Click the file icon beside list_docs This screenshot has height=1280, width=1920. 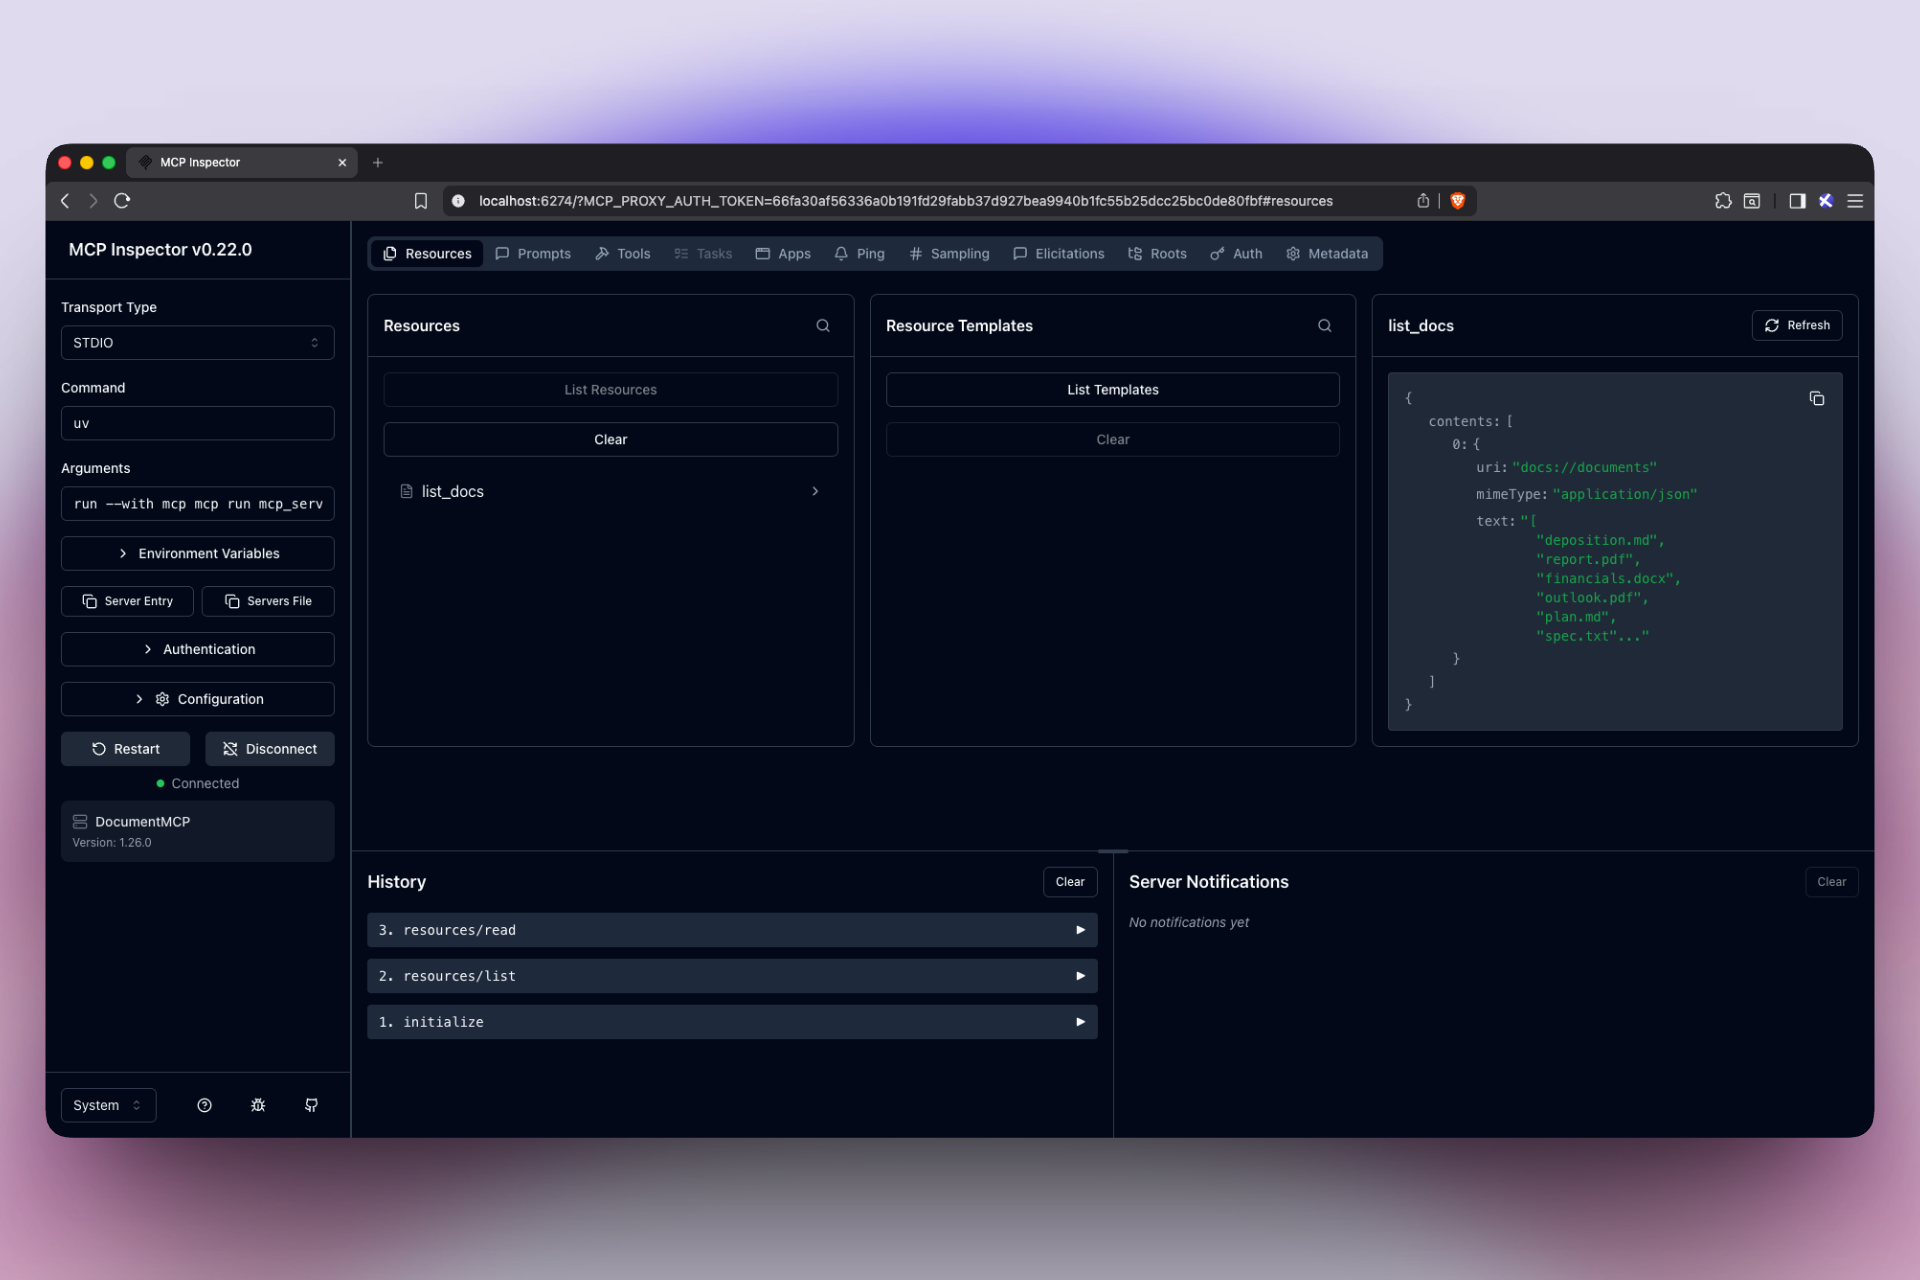pyautogui.click(x=406, y=491)
